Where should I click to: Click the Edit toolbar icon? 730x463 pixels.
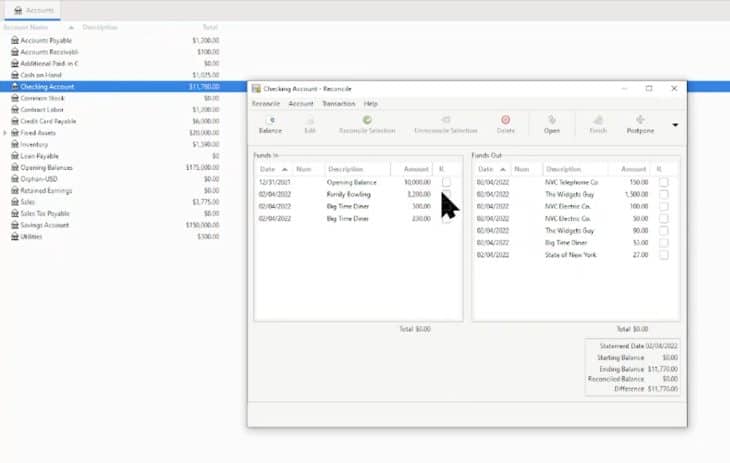click(310, 124)
